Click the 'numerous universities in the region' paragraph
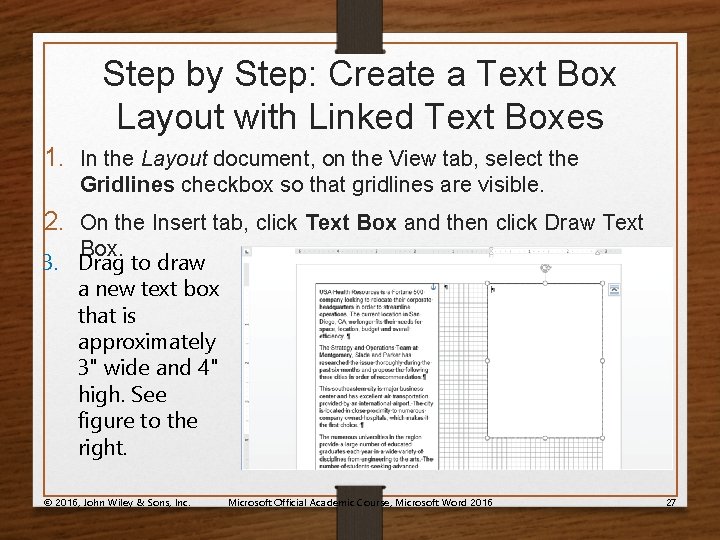Screen dimensions: 720x540 click(376, 452)
